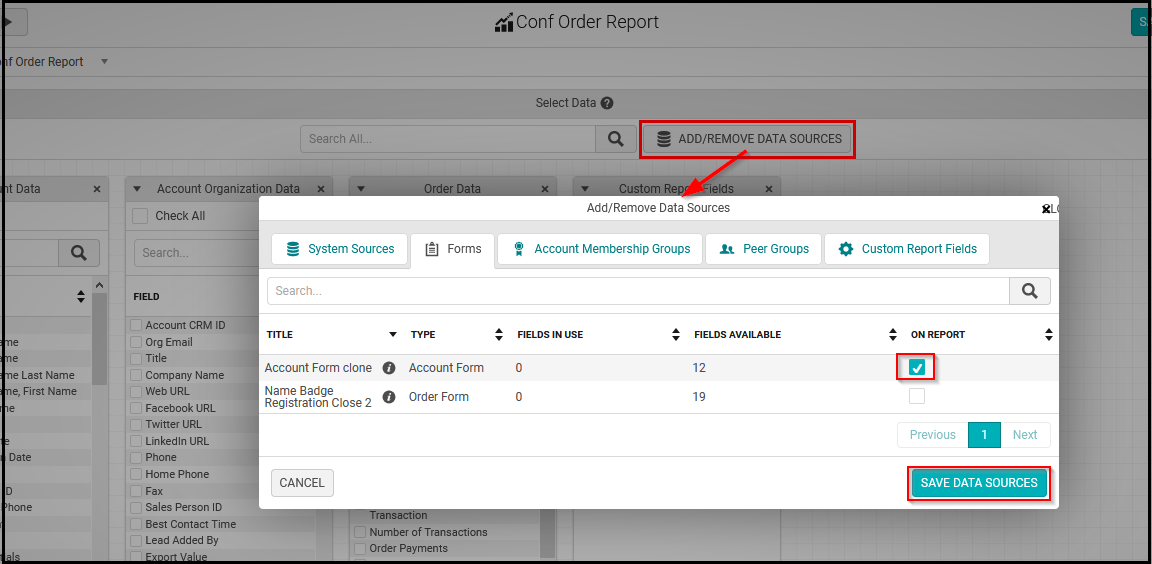Sort by On Report column

pos(1049,335)
